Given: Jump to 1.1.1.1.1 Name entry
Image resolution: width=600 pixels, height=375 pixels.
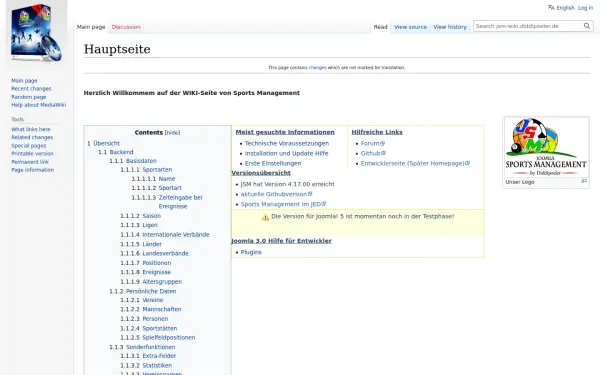Looking at the screenshot, I should click(x=153, y=179).
